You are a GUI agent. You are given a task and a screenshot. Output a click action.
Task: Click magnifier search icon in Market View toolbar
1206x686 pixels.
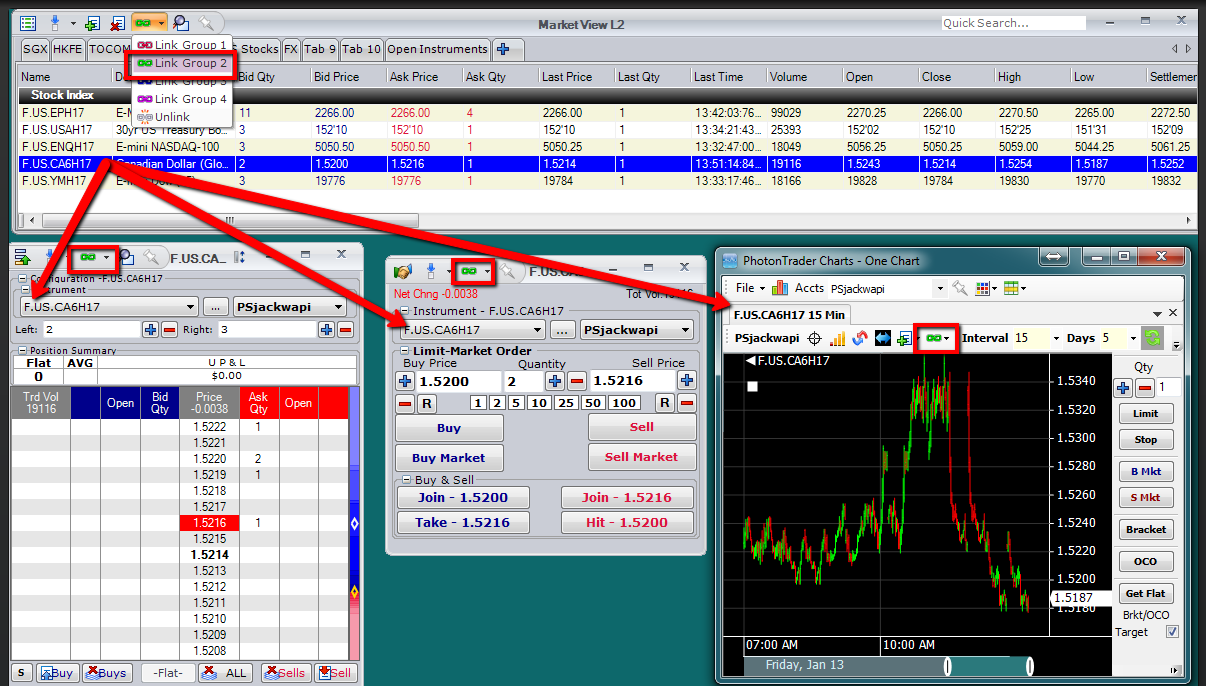tap(181, 22)
